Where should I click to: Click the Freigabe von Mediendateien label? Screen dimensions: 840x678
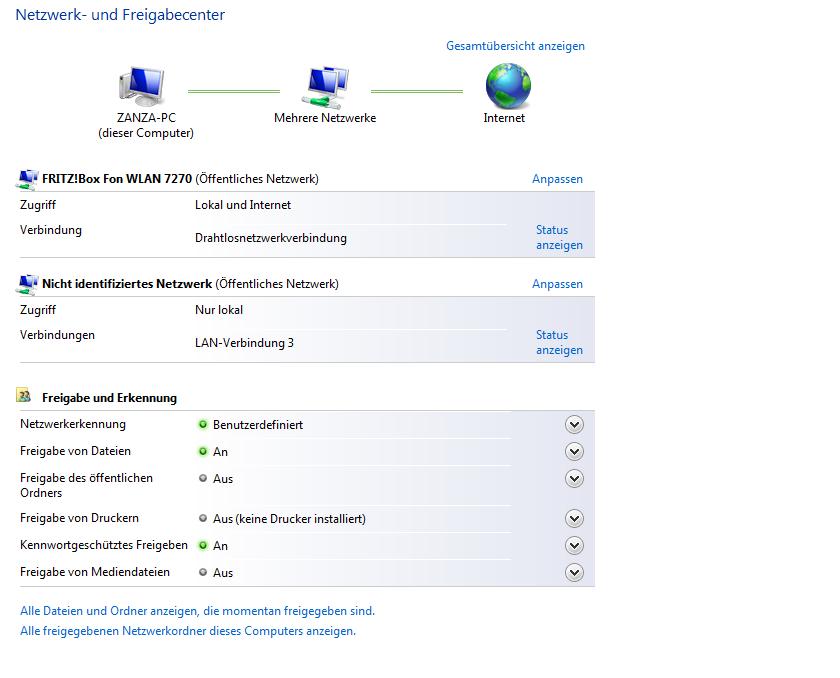[x=95, y=572]
